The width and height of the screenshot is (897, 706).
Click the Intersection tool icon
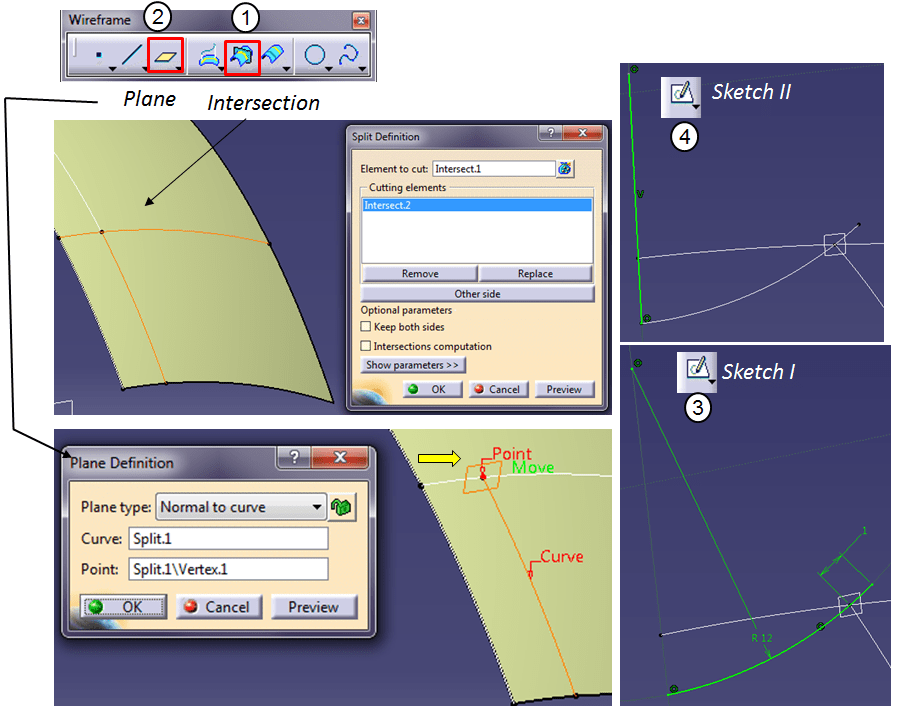coord(243,58)
